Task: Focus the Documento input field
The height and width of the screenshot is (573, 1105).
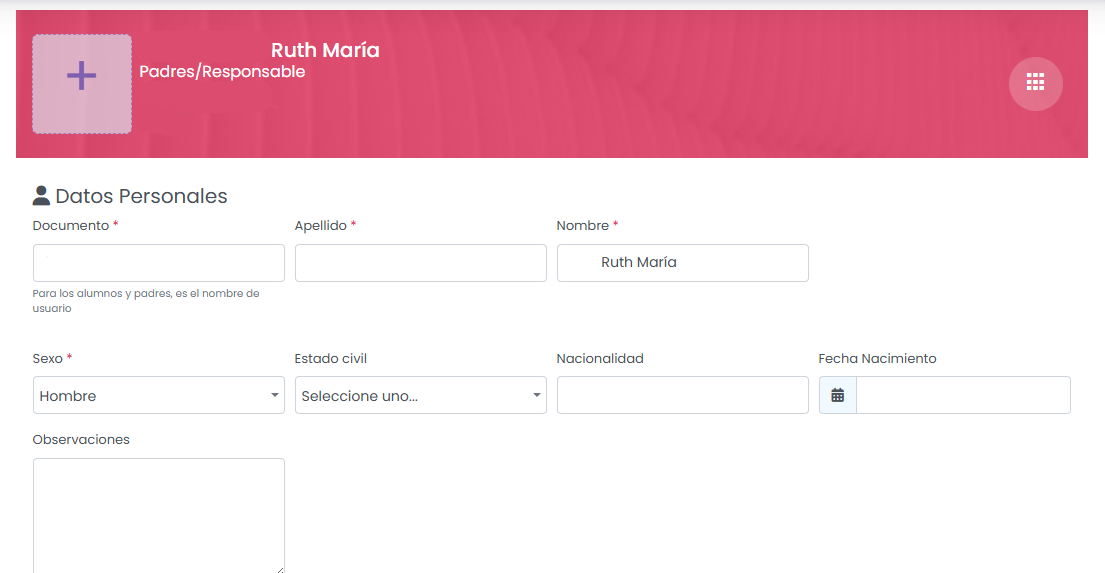Action: (x=159, y=263)
